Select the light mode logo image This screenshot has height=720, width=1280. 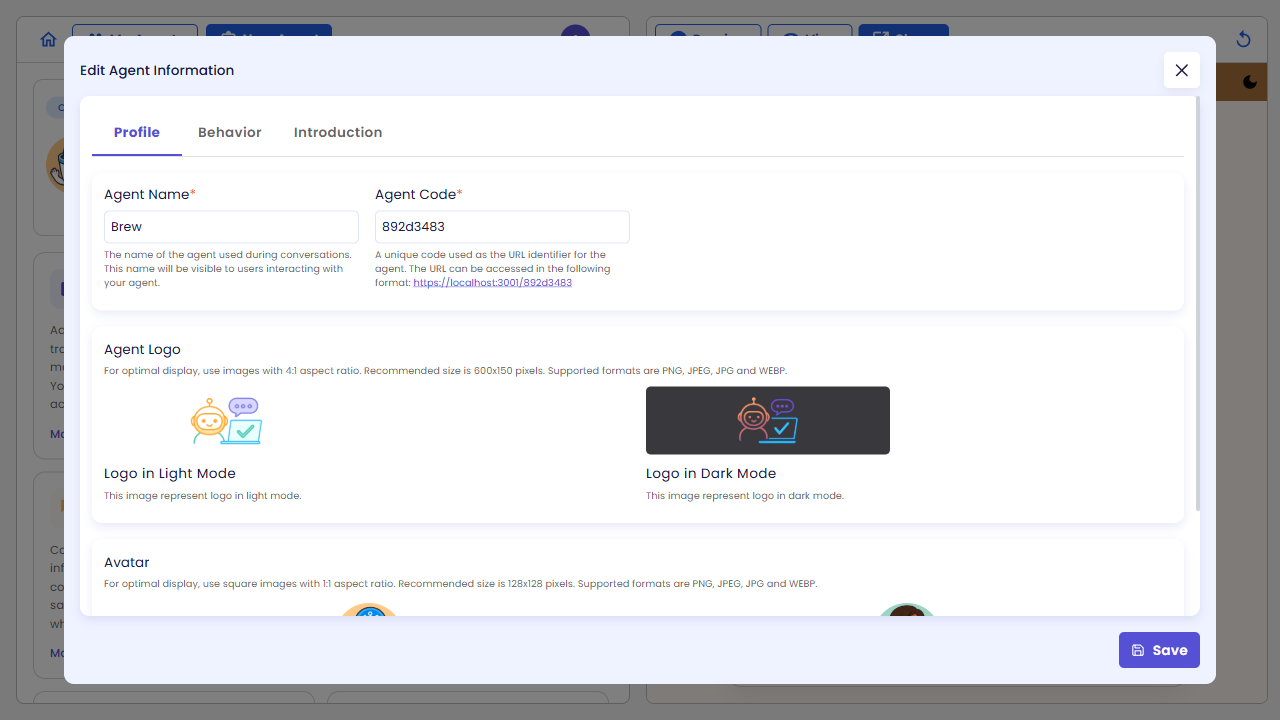[226, 420]
